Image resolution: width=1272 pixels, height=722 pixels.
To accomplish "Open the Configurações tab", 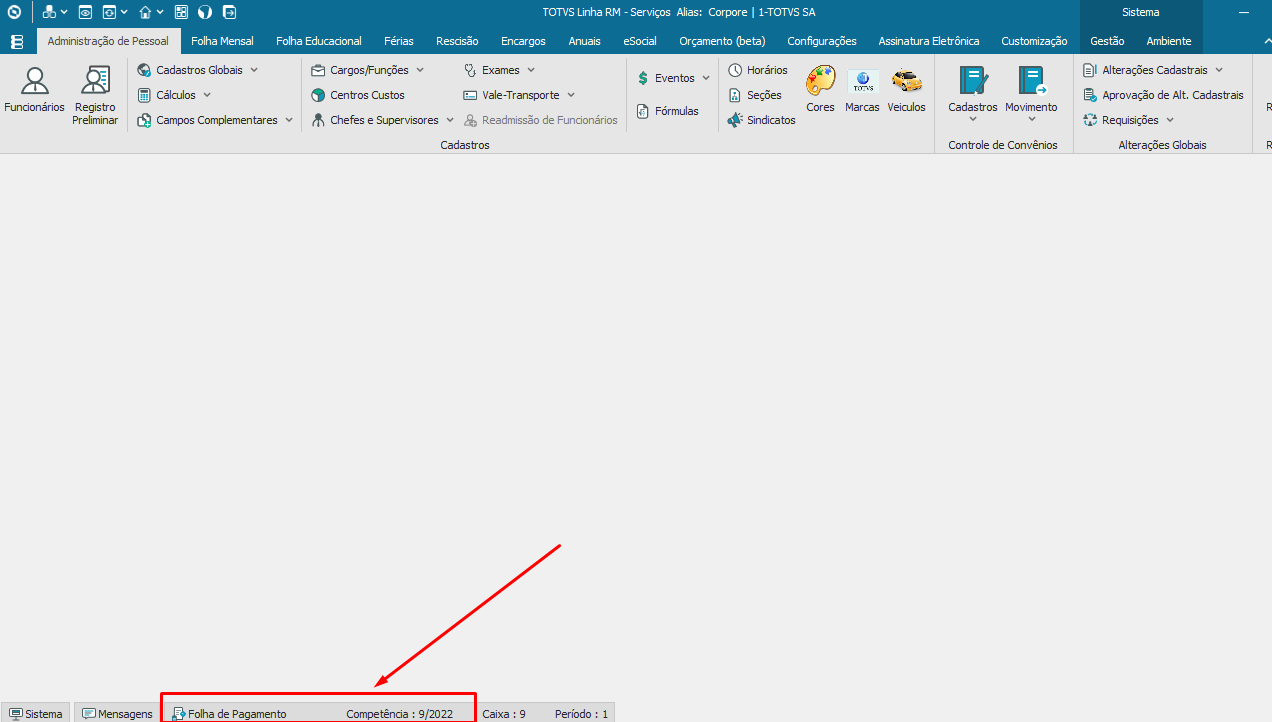I will coord(822,41).
